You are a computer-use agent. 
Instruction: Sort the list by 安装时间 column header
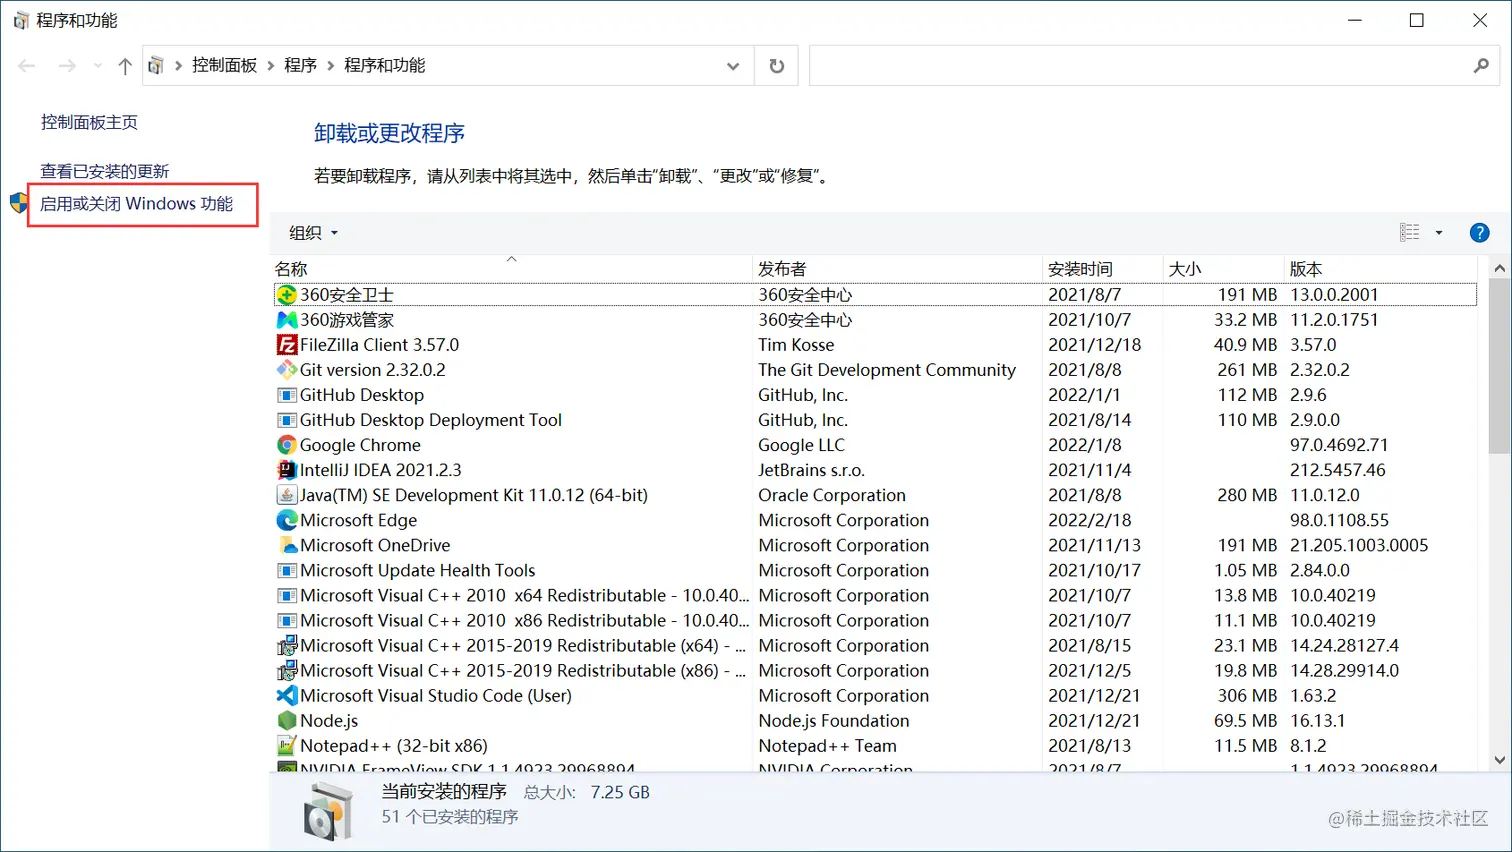pyautogui.click(x=1102, y=269)
